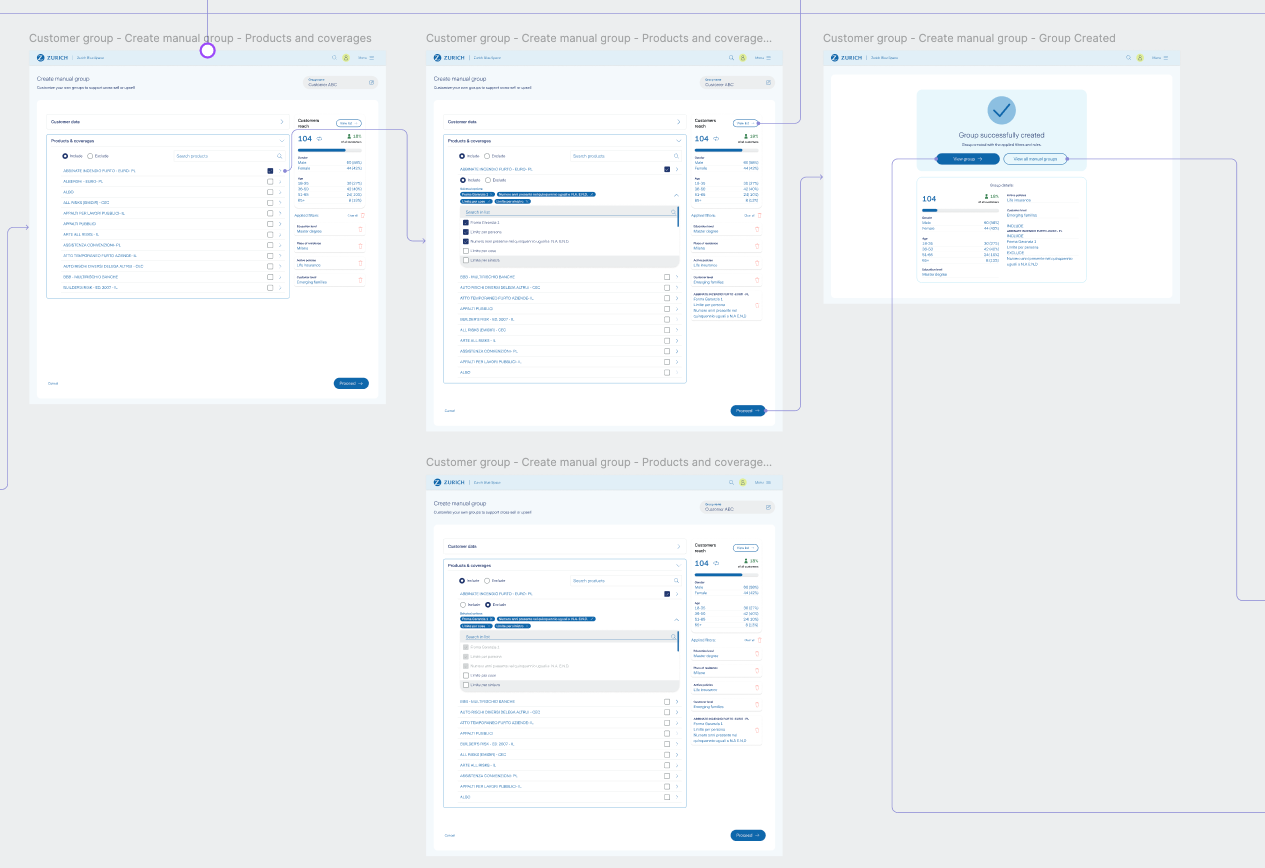
Task: Click Search in list field in top-middle frame
Action: 571,212
